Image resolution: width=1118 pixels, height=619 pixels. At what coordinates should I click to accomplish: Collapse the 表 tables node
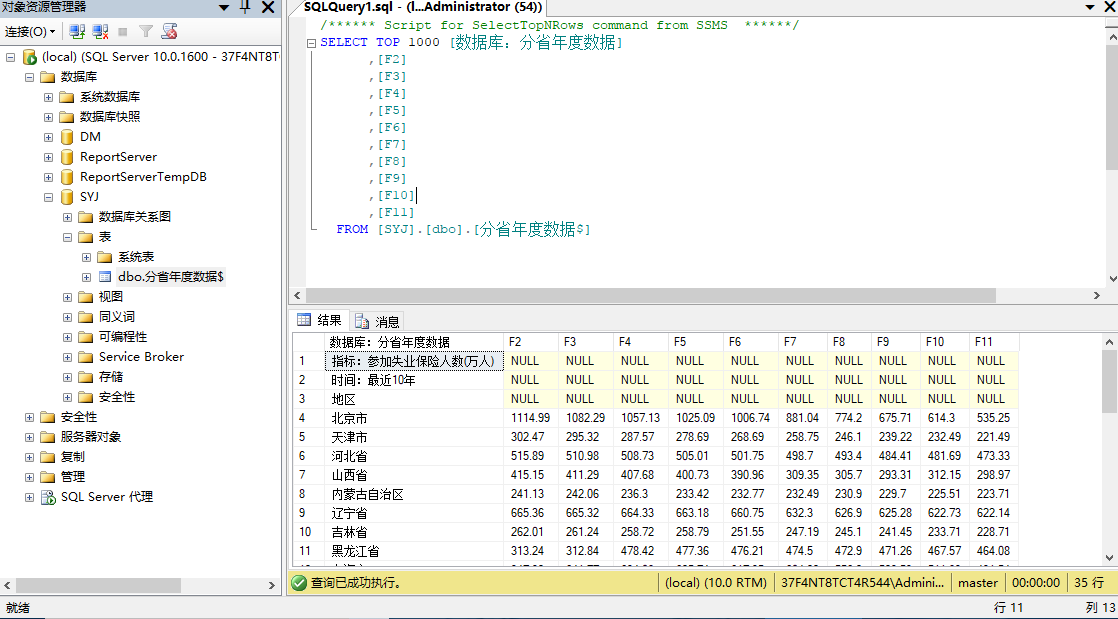click(67, 236)
